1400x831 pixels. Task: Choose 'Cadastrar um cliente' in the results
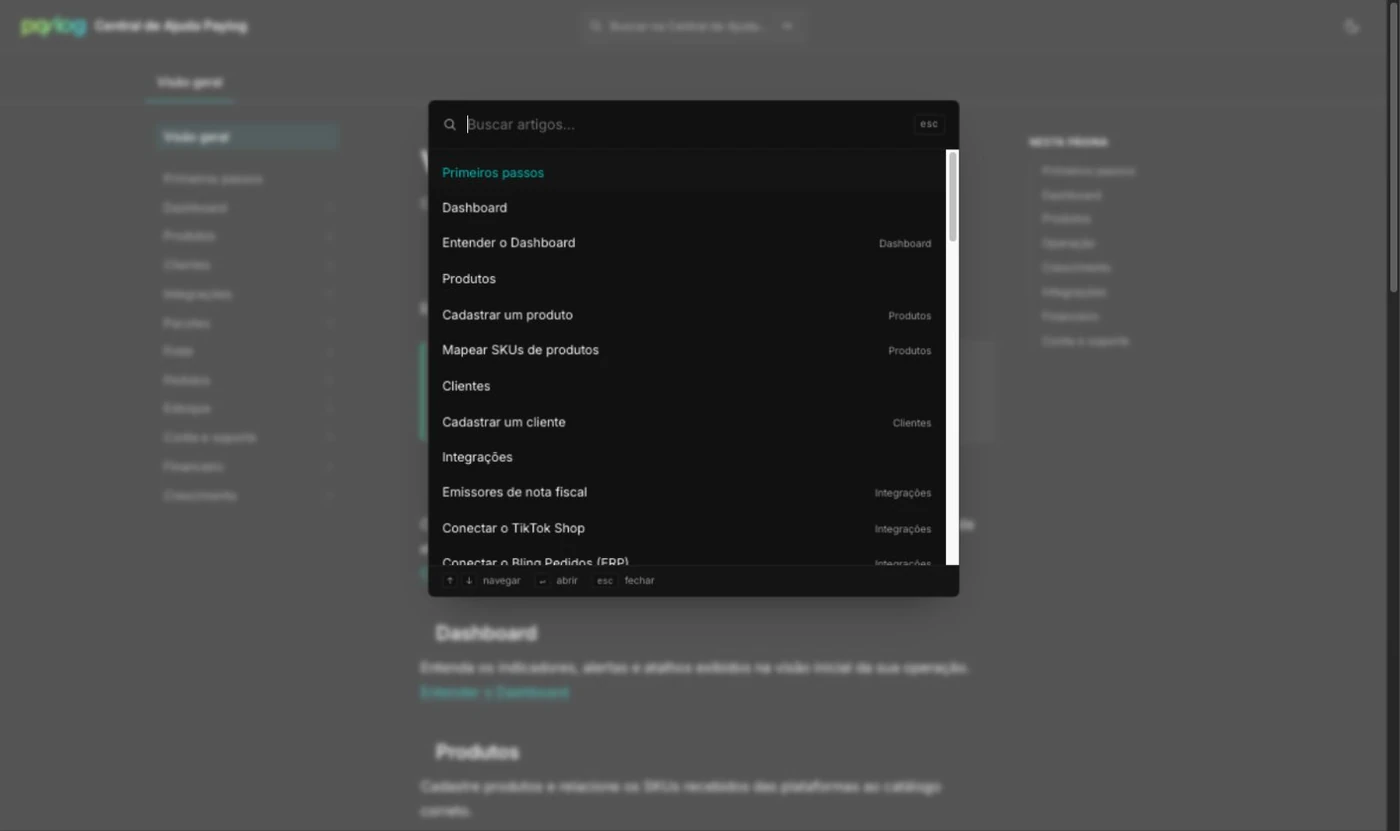687,422
